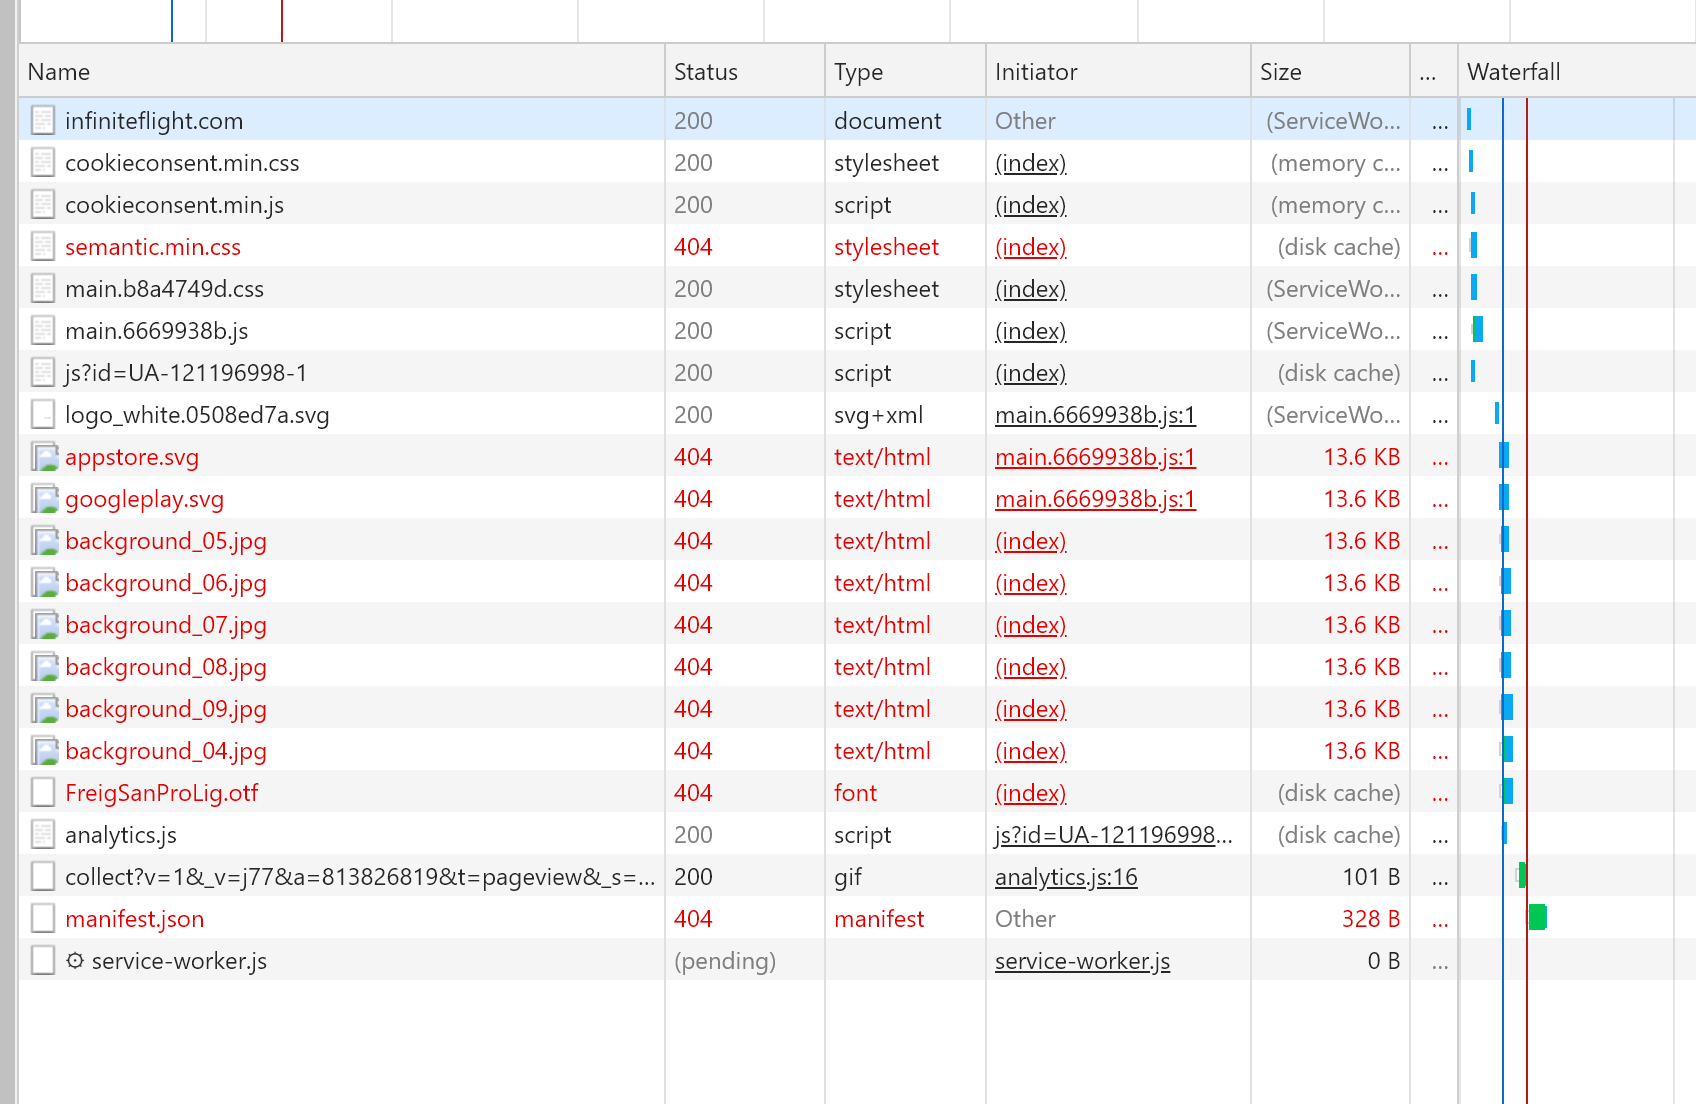
Task: Click the file icon beside analytics.js
Action: 42,835
